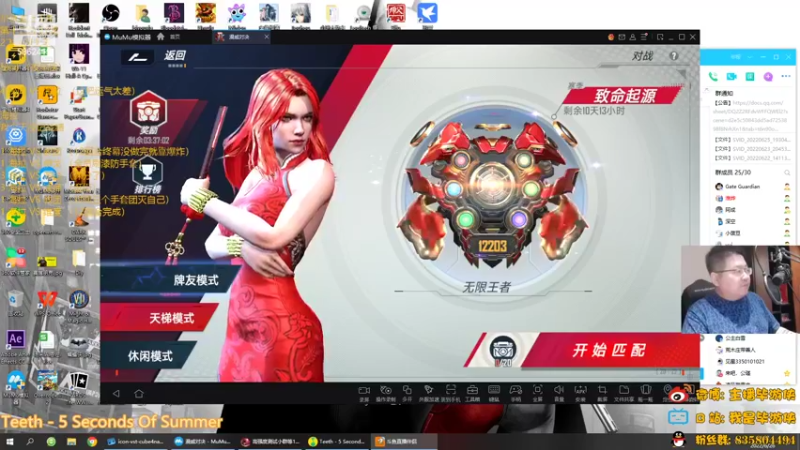Click the scan-to-phone toolbar icon

(451, 393)
